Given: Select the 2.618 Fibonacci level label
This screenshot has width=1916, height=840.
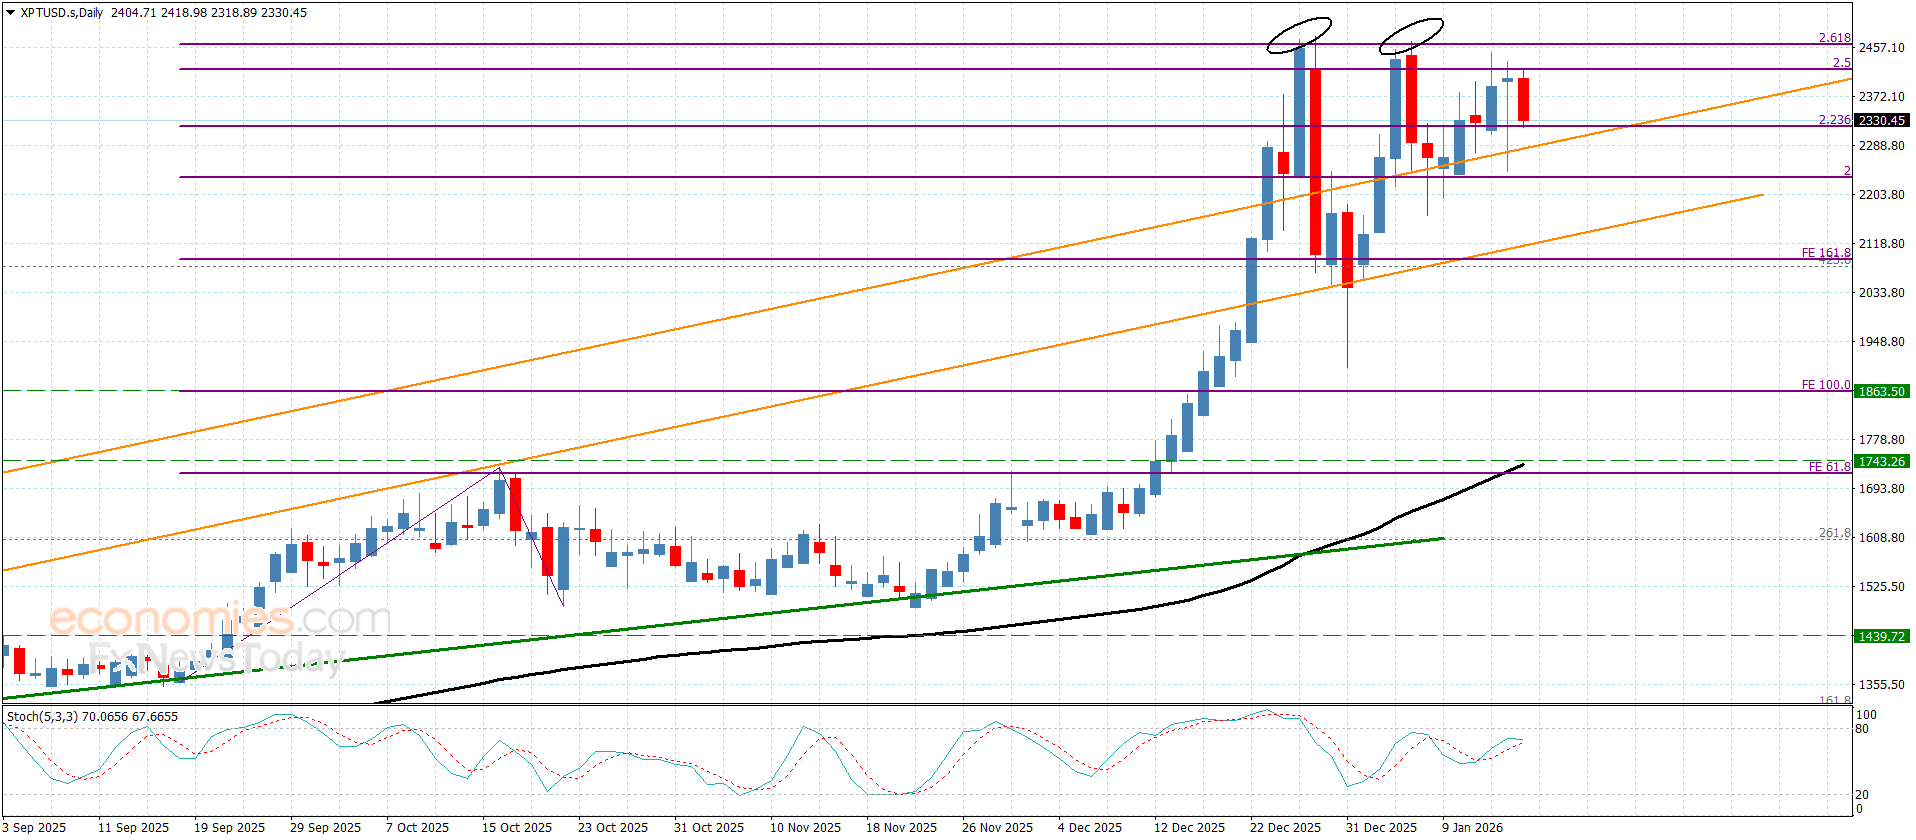Looking at the screenshot, I should pyautogui.click(x=1834, y=38).
